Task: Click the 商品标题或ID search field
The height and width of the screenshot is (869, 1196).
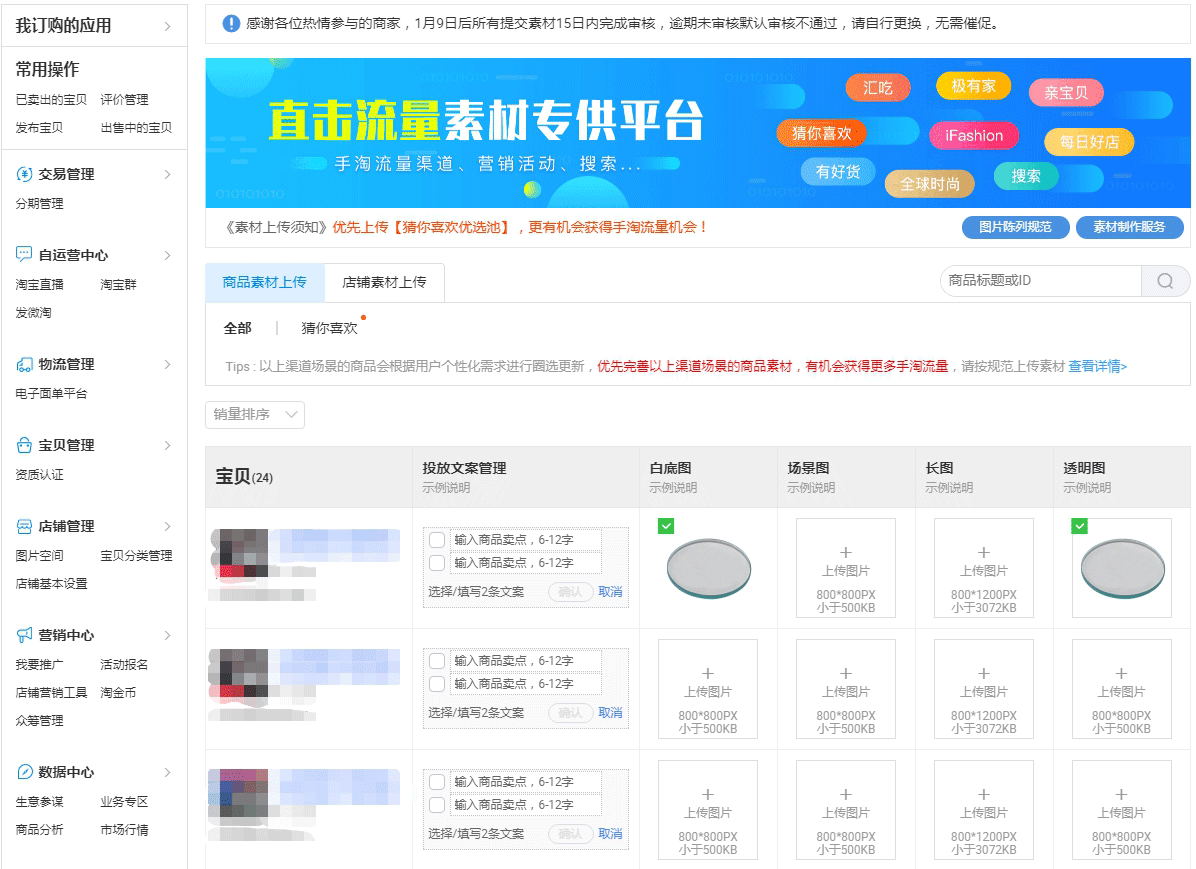Action: 1040,281
